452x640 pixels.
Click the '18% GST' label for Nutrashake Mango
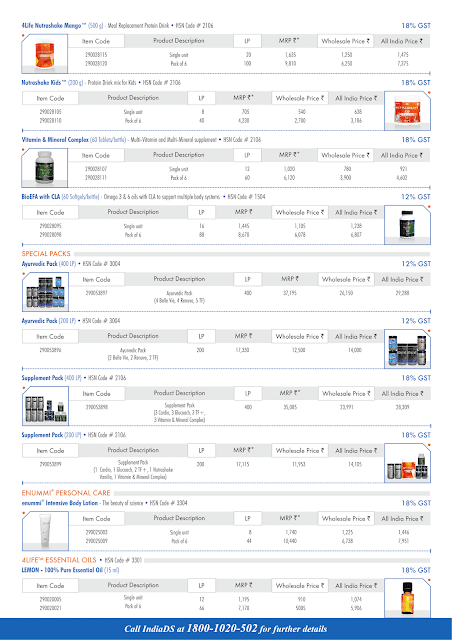point(416,26)
